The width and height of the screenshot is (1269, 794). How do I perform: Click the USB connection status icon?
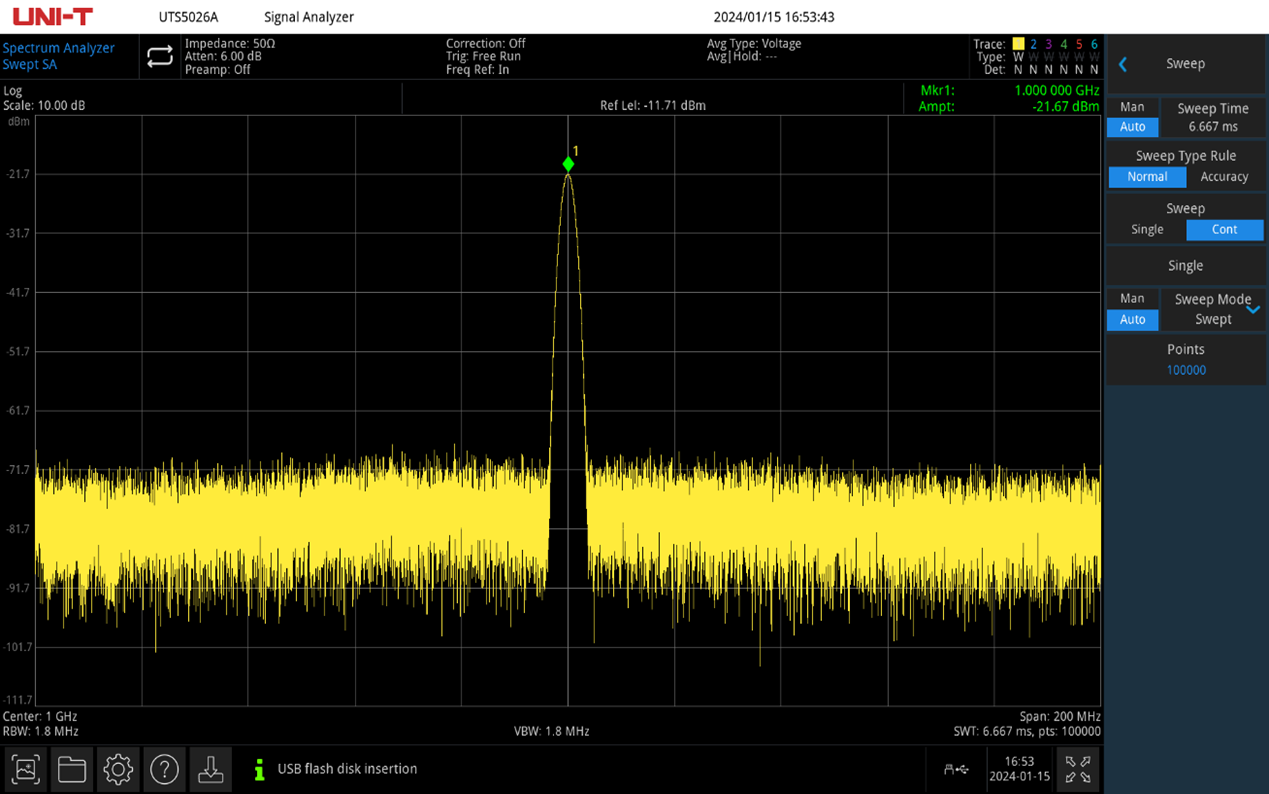tap(956, 769)
